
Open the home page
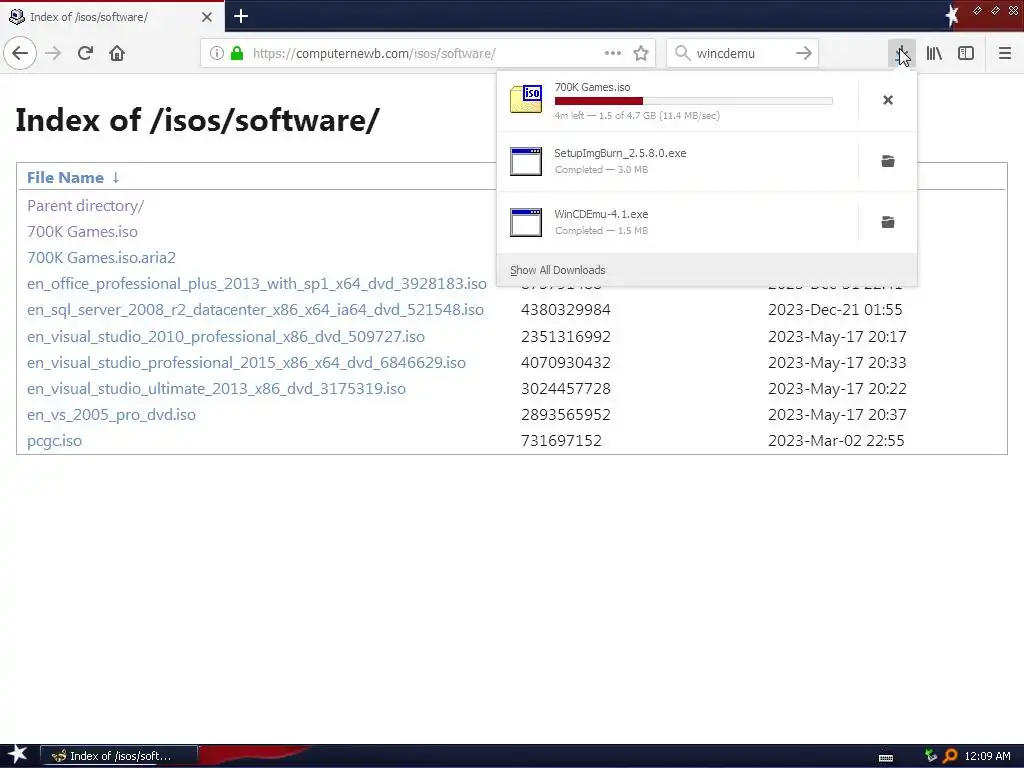[x=117, y=53]
